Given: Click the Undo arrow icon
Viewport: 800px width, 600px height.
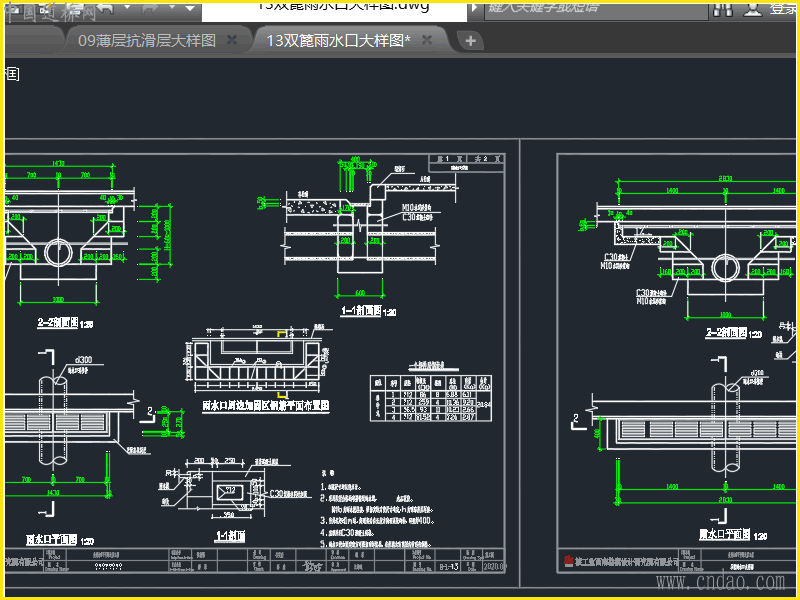Looking at the screenshot, I should pyautogui.click(x=106, y=8).
